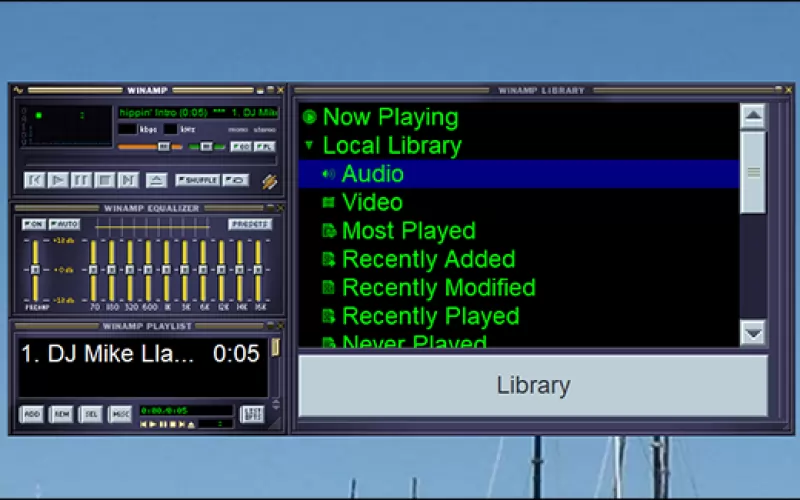Click the 14K equalizer band slider

tap(240, 270)
